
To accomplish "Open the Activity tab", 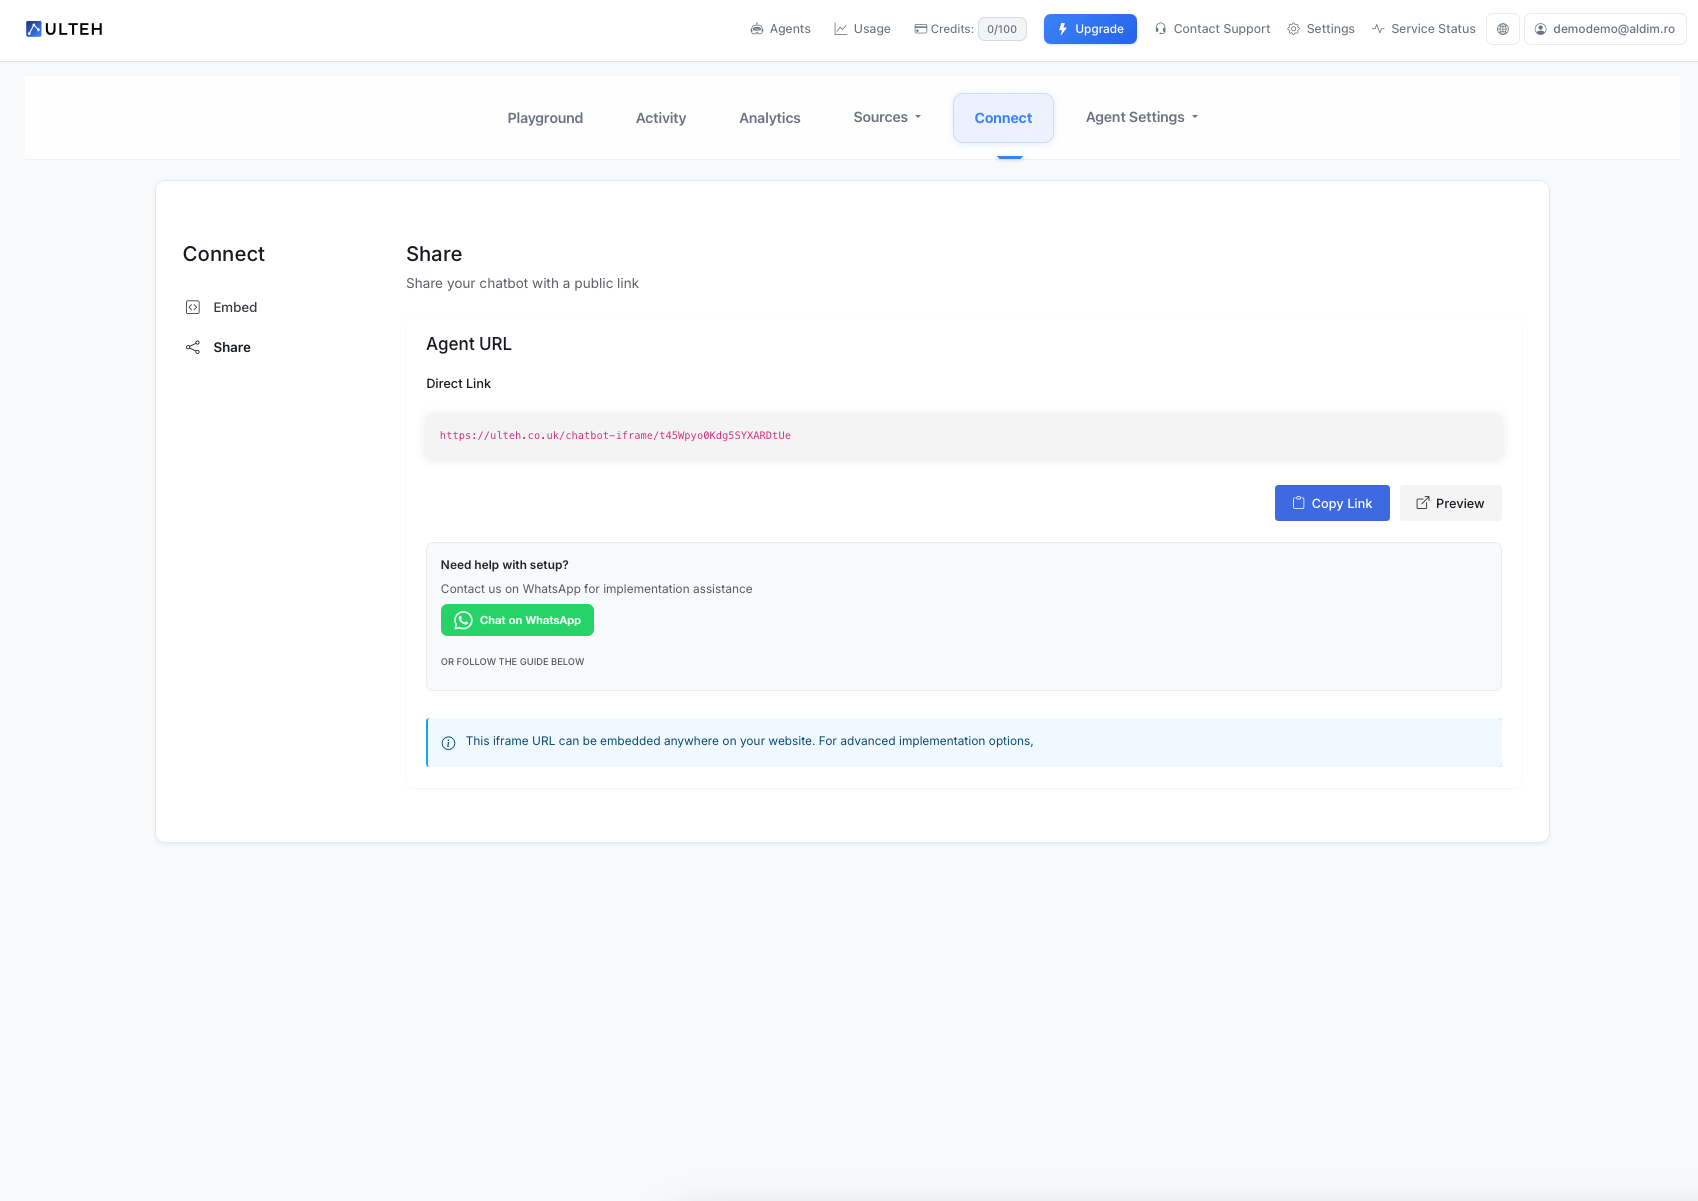I will [661, 118].
